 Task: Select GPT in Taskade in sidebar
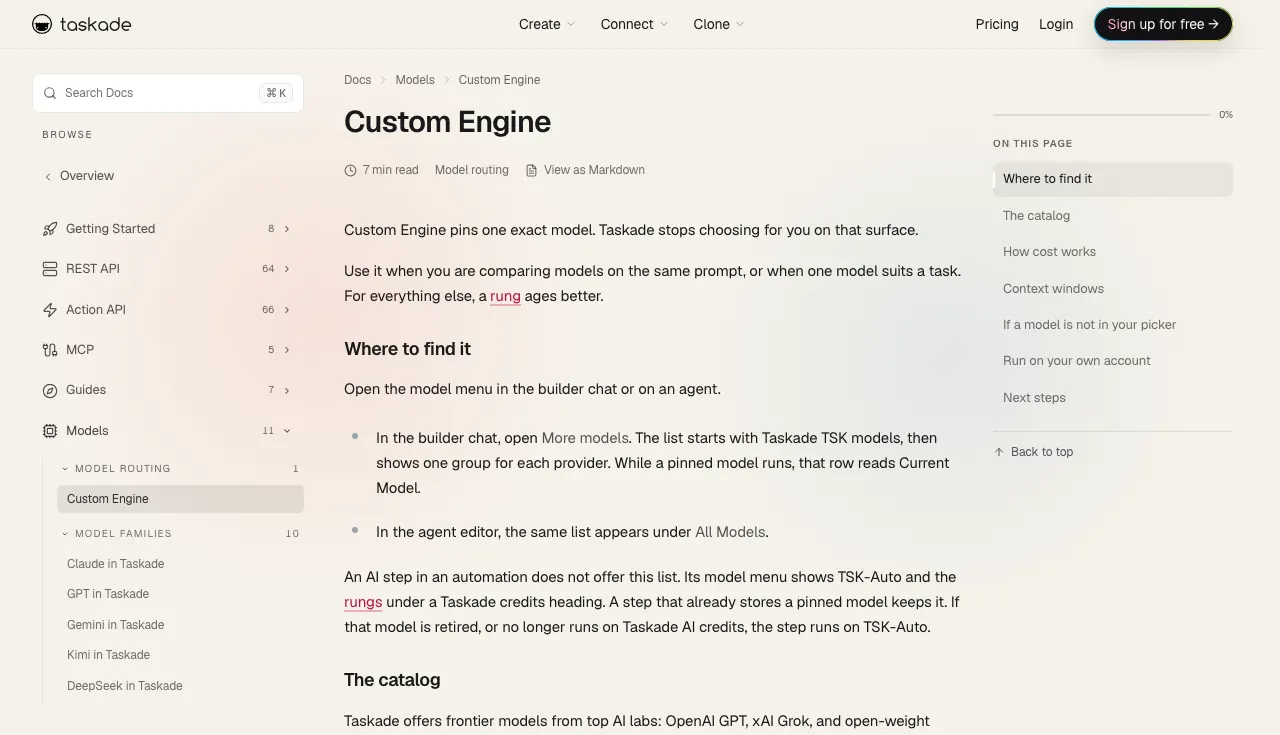pos(108,594)
